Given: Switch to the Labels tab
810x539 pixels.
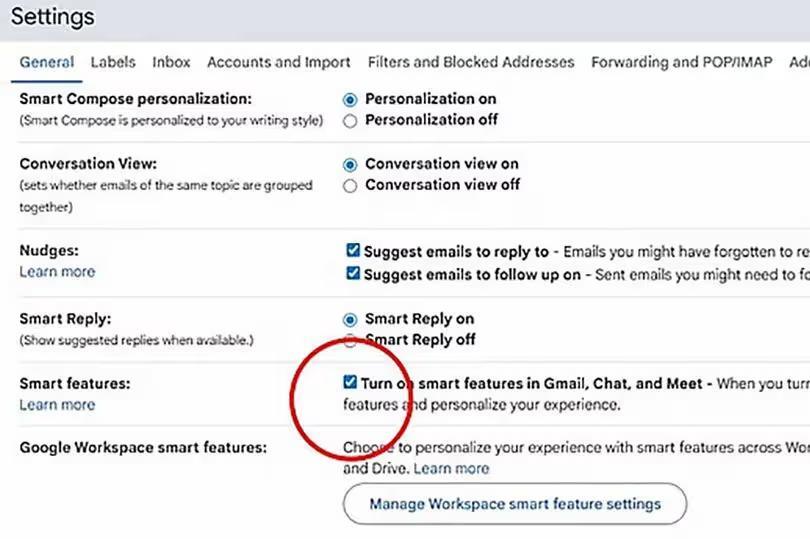Looking at the screenshot, I should [x=113, y=62].
